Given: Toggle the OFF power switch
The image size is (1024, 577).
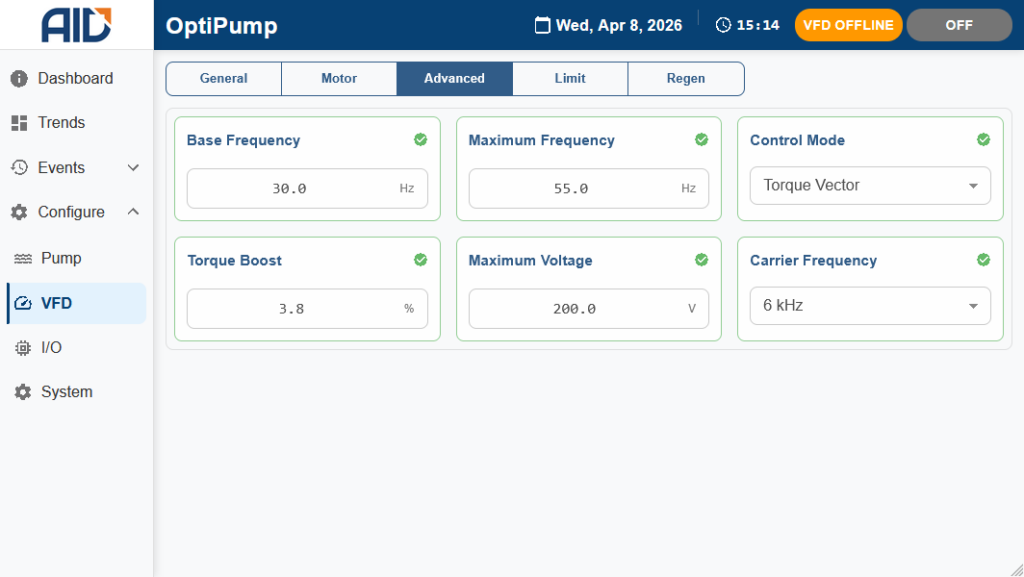Looking at the screenshot, I should (x=959, y=25).
